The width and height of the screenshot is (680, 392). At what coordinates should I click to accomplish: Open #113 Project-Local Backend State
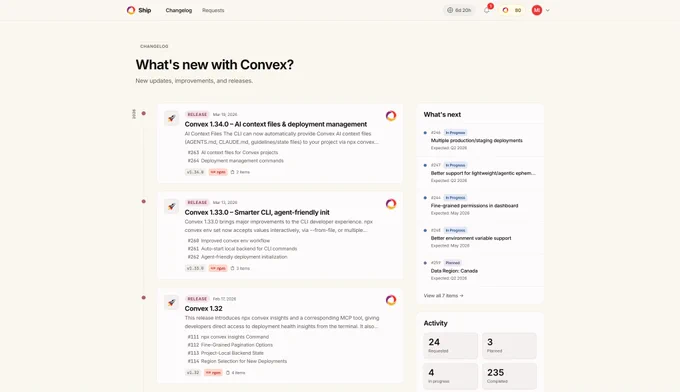[x=226, y=353]
